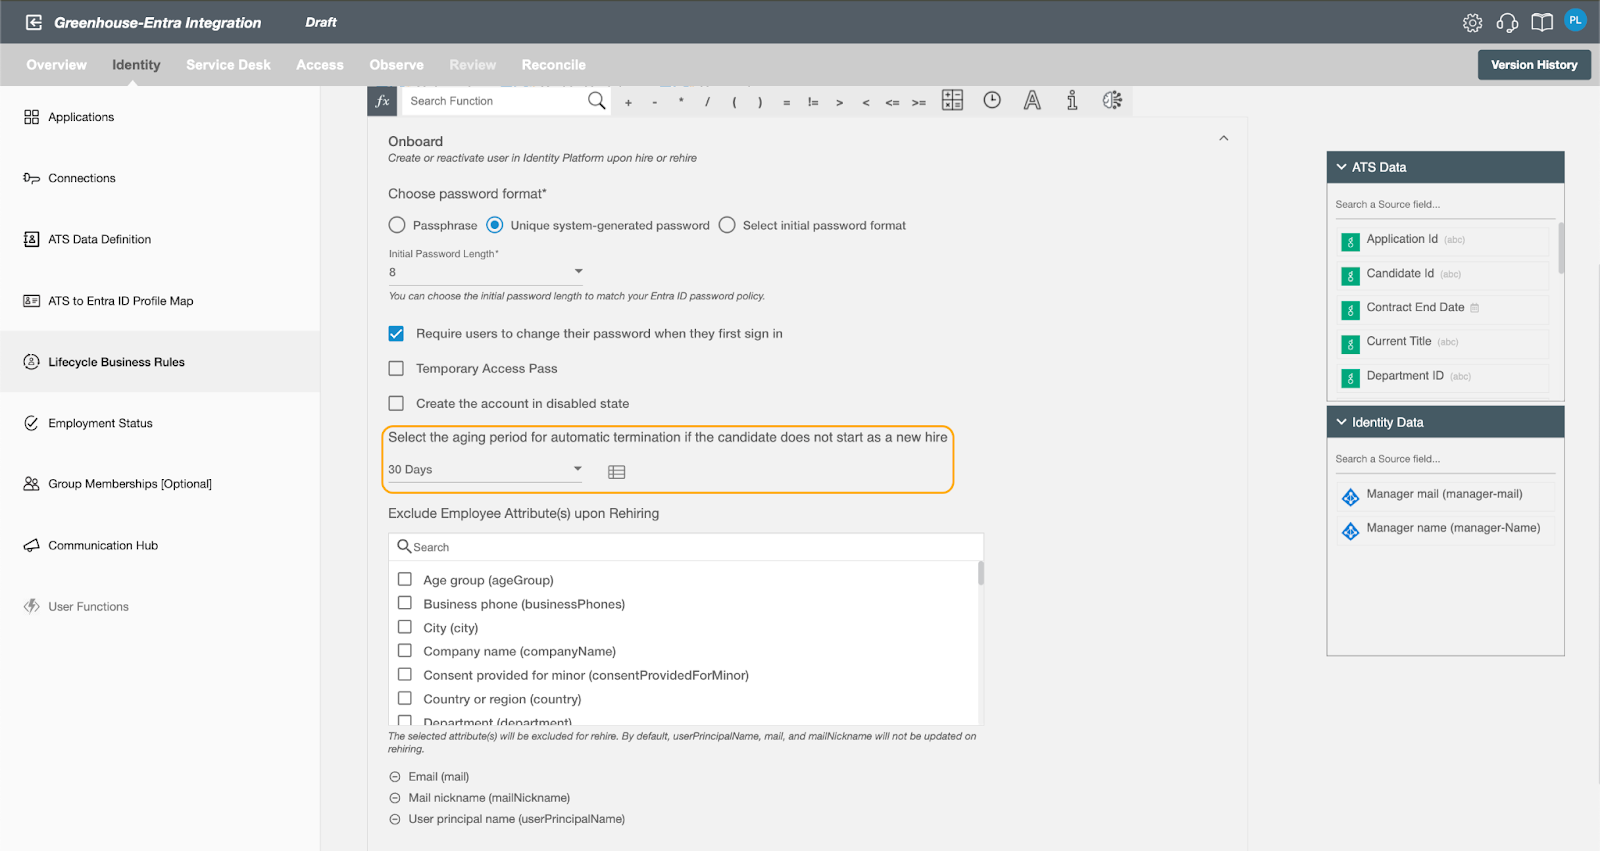Open the documentation book icon

pos(1542,22)
